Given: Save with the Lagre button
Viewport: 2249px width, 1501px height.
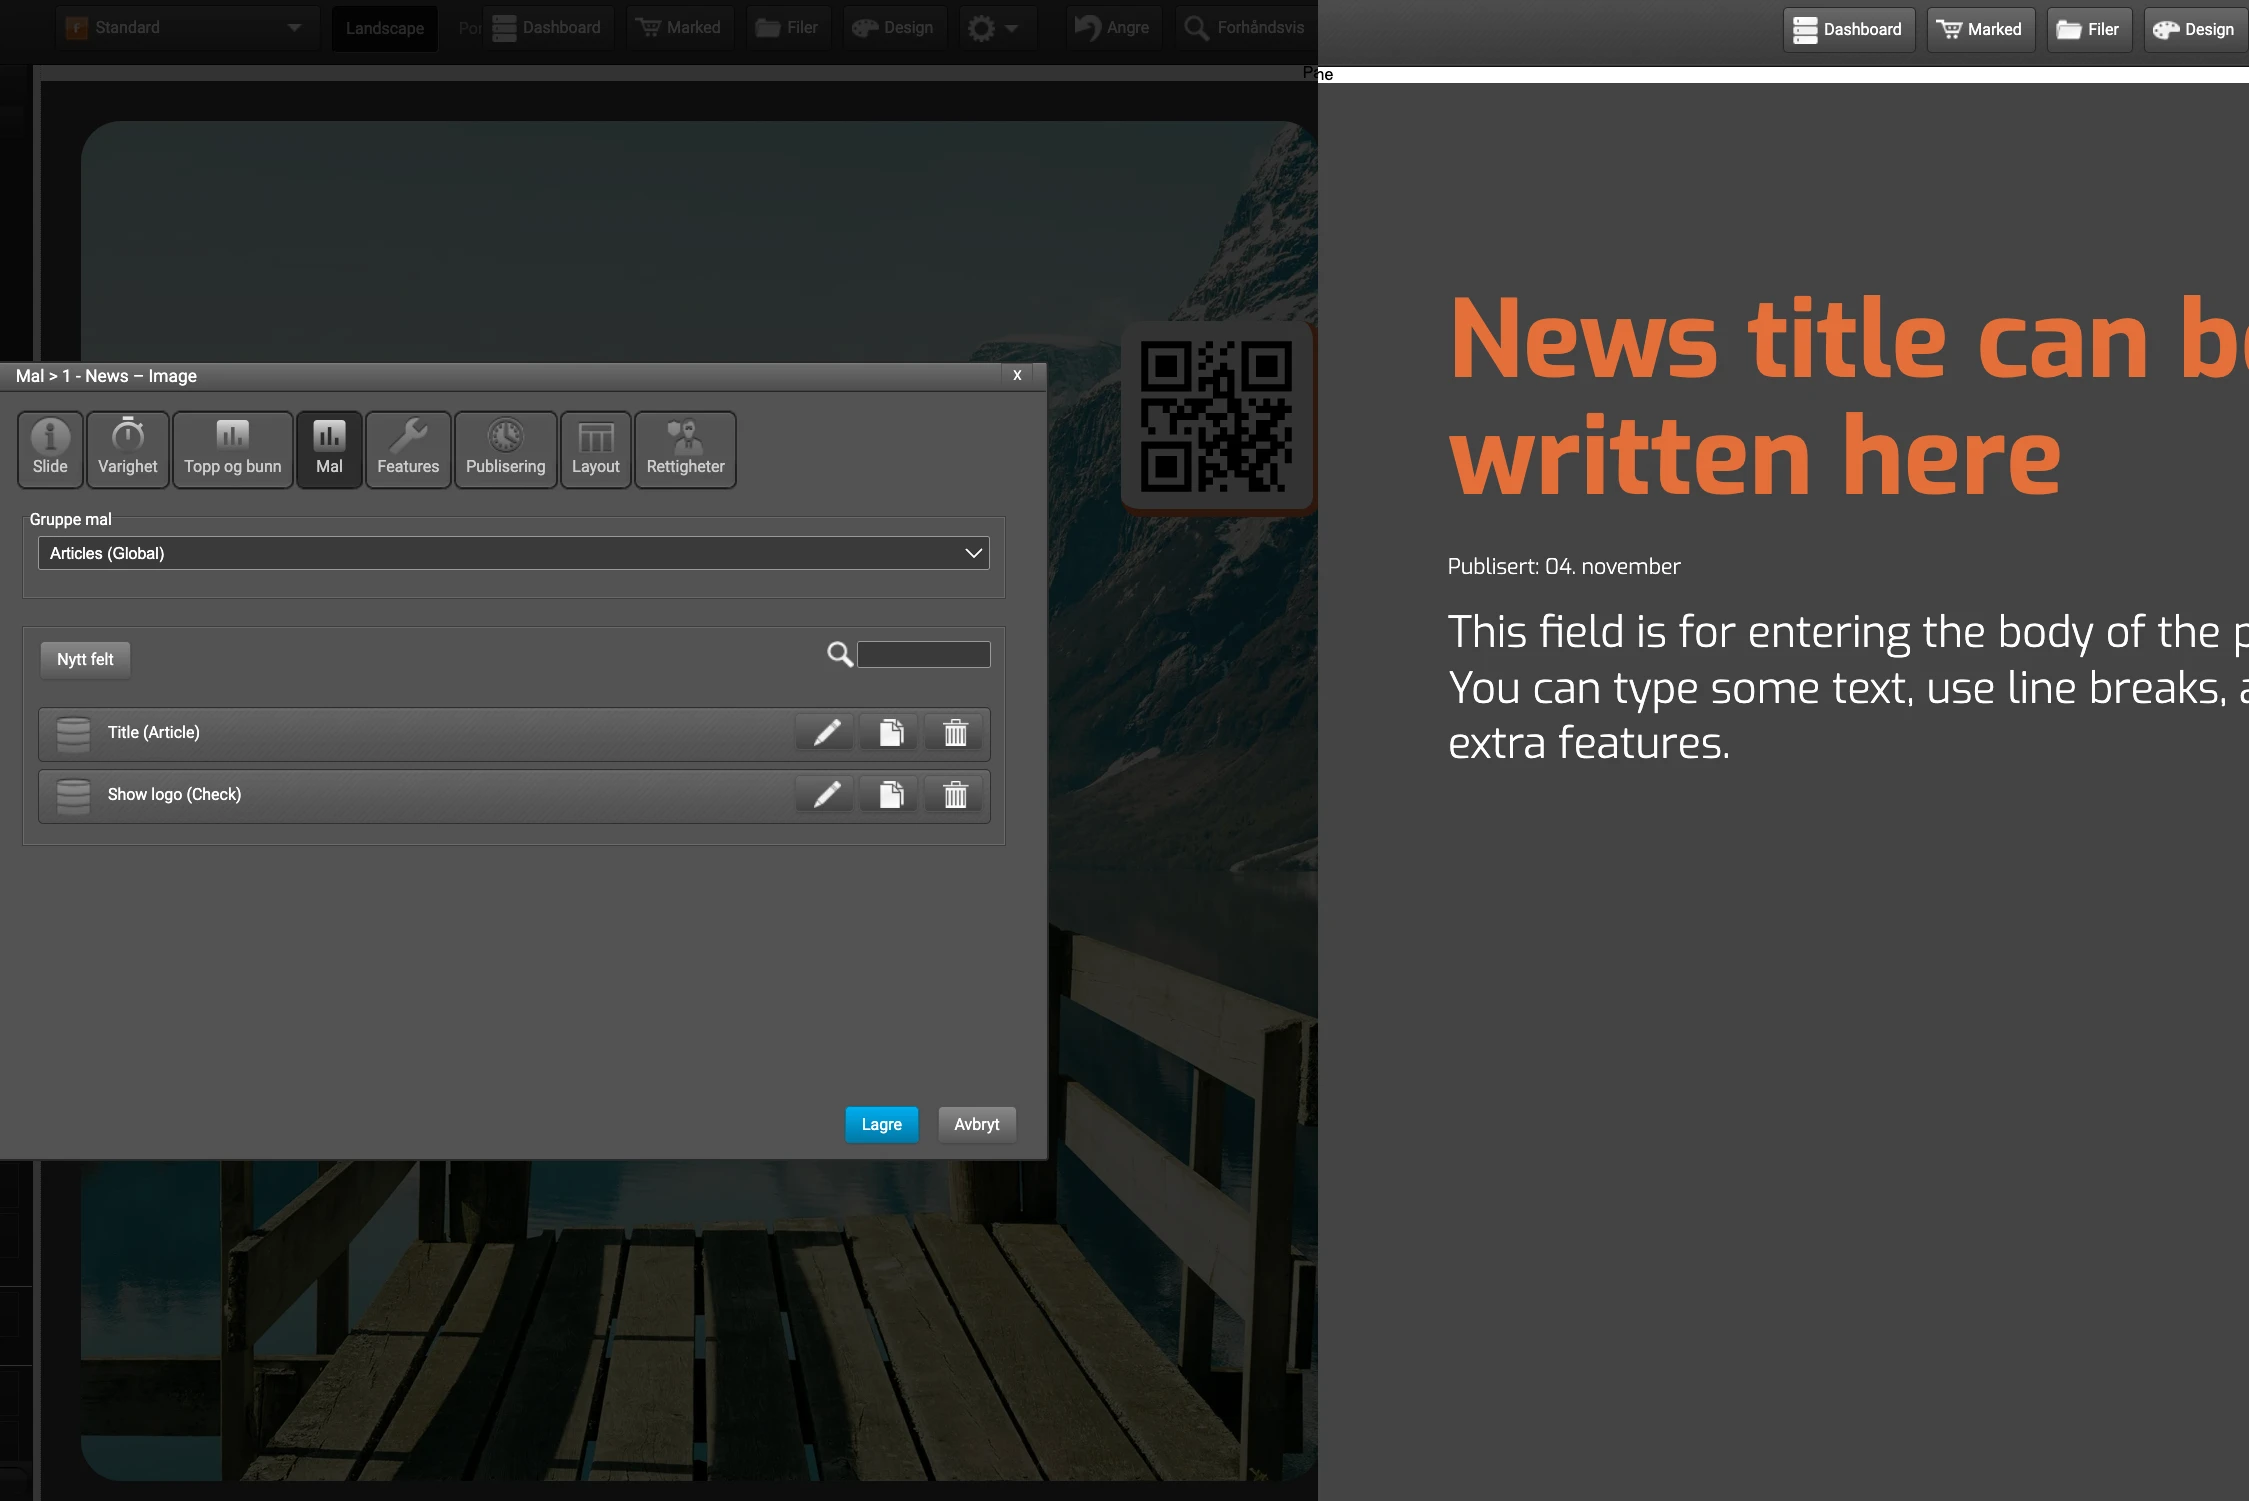Looking at the screenshot, I should point(881,1124).
